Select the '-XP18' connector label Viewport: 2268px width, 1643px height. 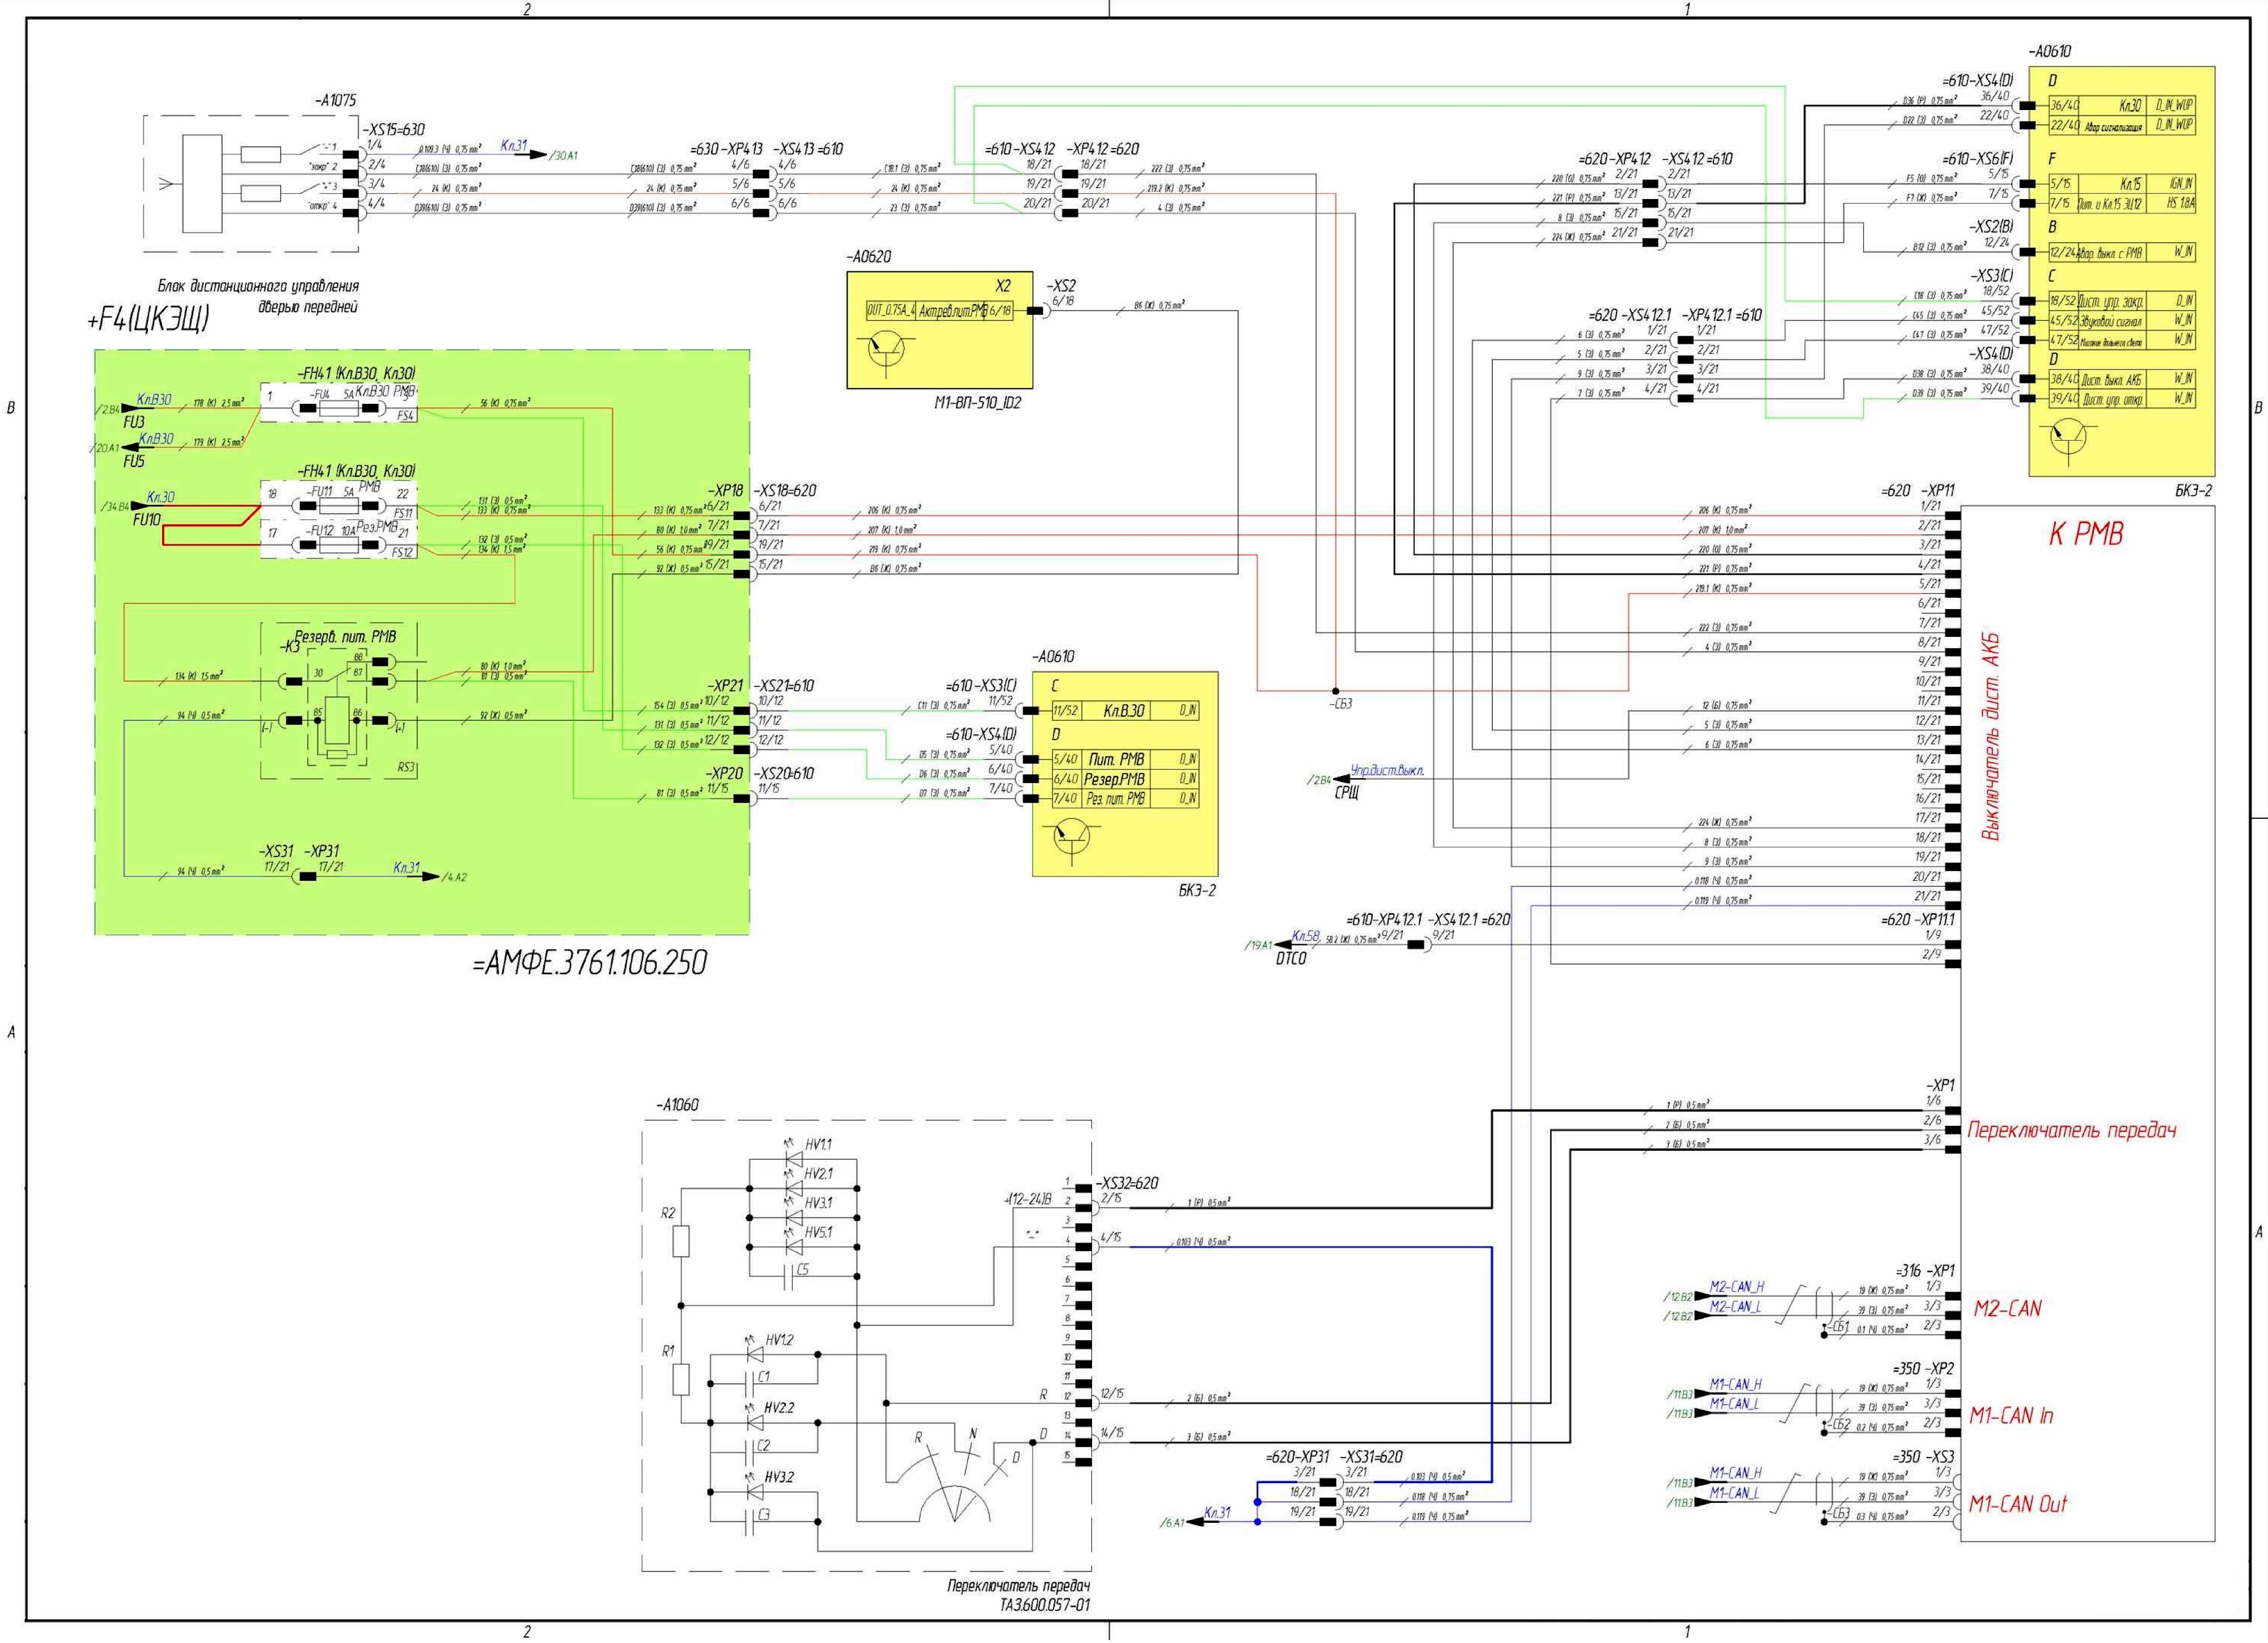click(x=725, y=491)
